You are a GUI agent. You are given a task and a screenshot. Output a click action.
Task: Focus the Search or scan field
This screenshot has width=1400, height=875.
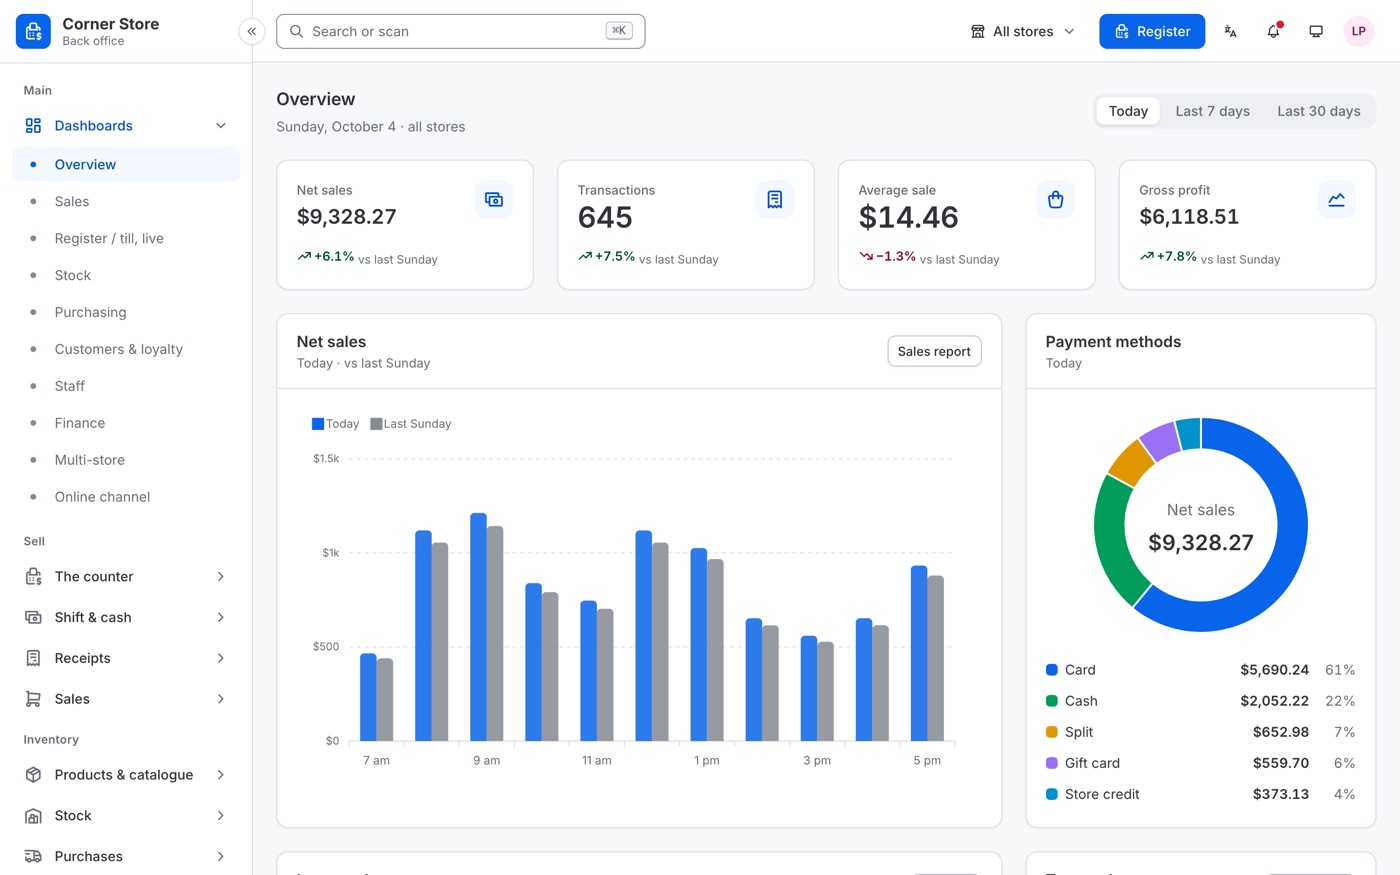pyautogui.click(x=460, y=31)
